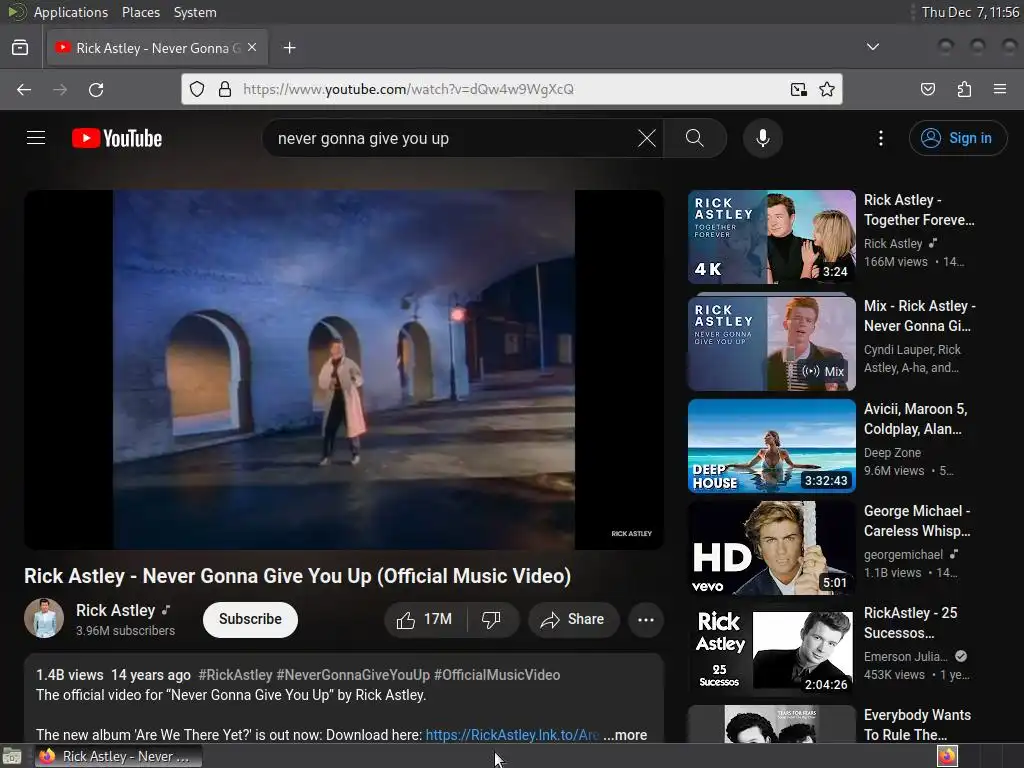Click the site padlock icon

(x=225, y=89)
